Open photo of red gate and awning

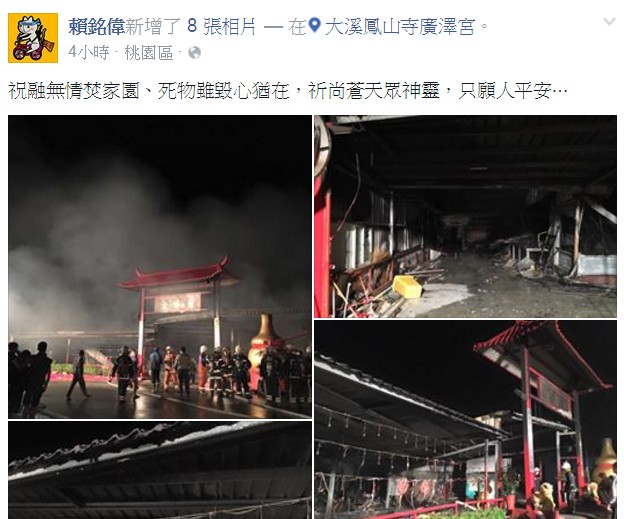click(x=466, y=420)
